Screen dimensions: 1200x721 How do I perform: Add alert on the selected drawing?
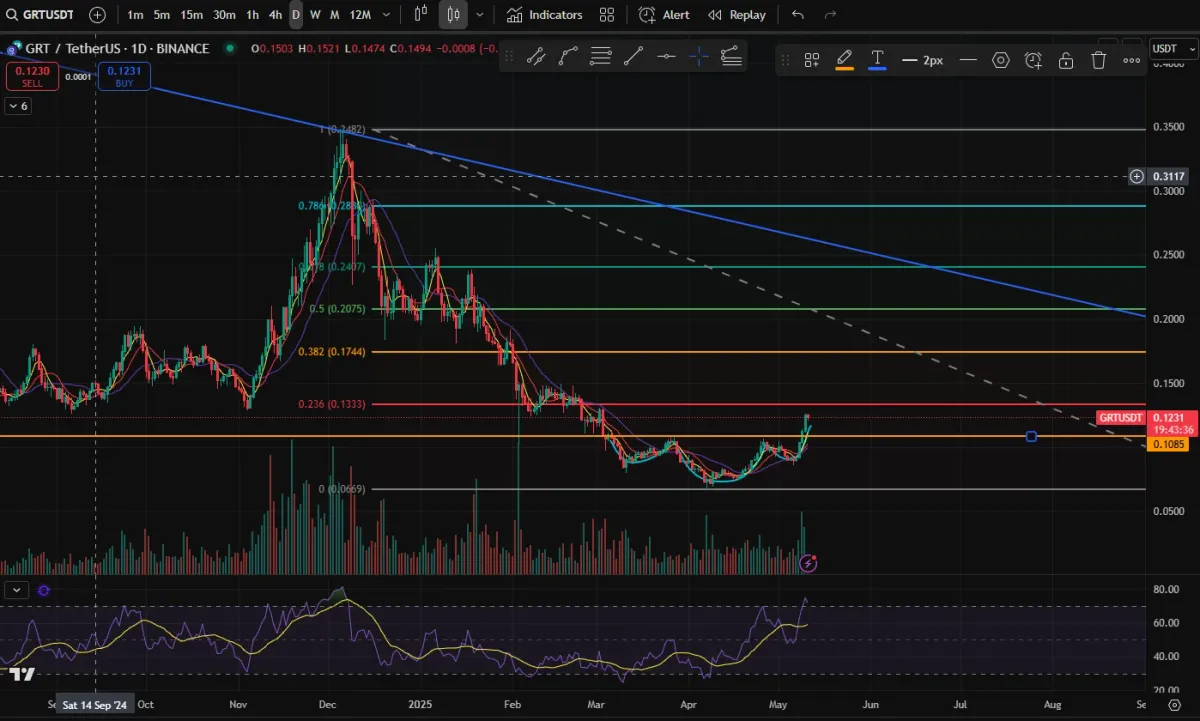coord(1033,60)
